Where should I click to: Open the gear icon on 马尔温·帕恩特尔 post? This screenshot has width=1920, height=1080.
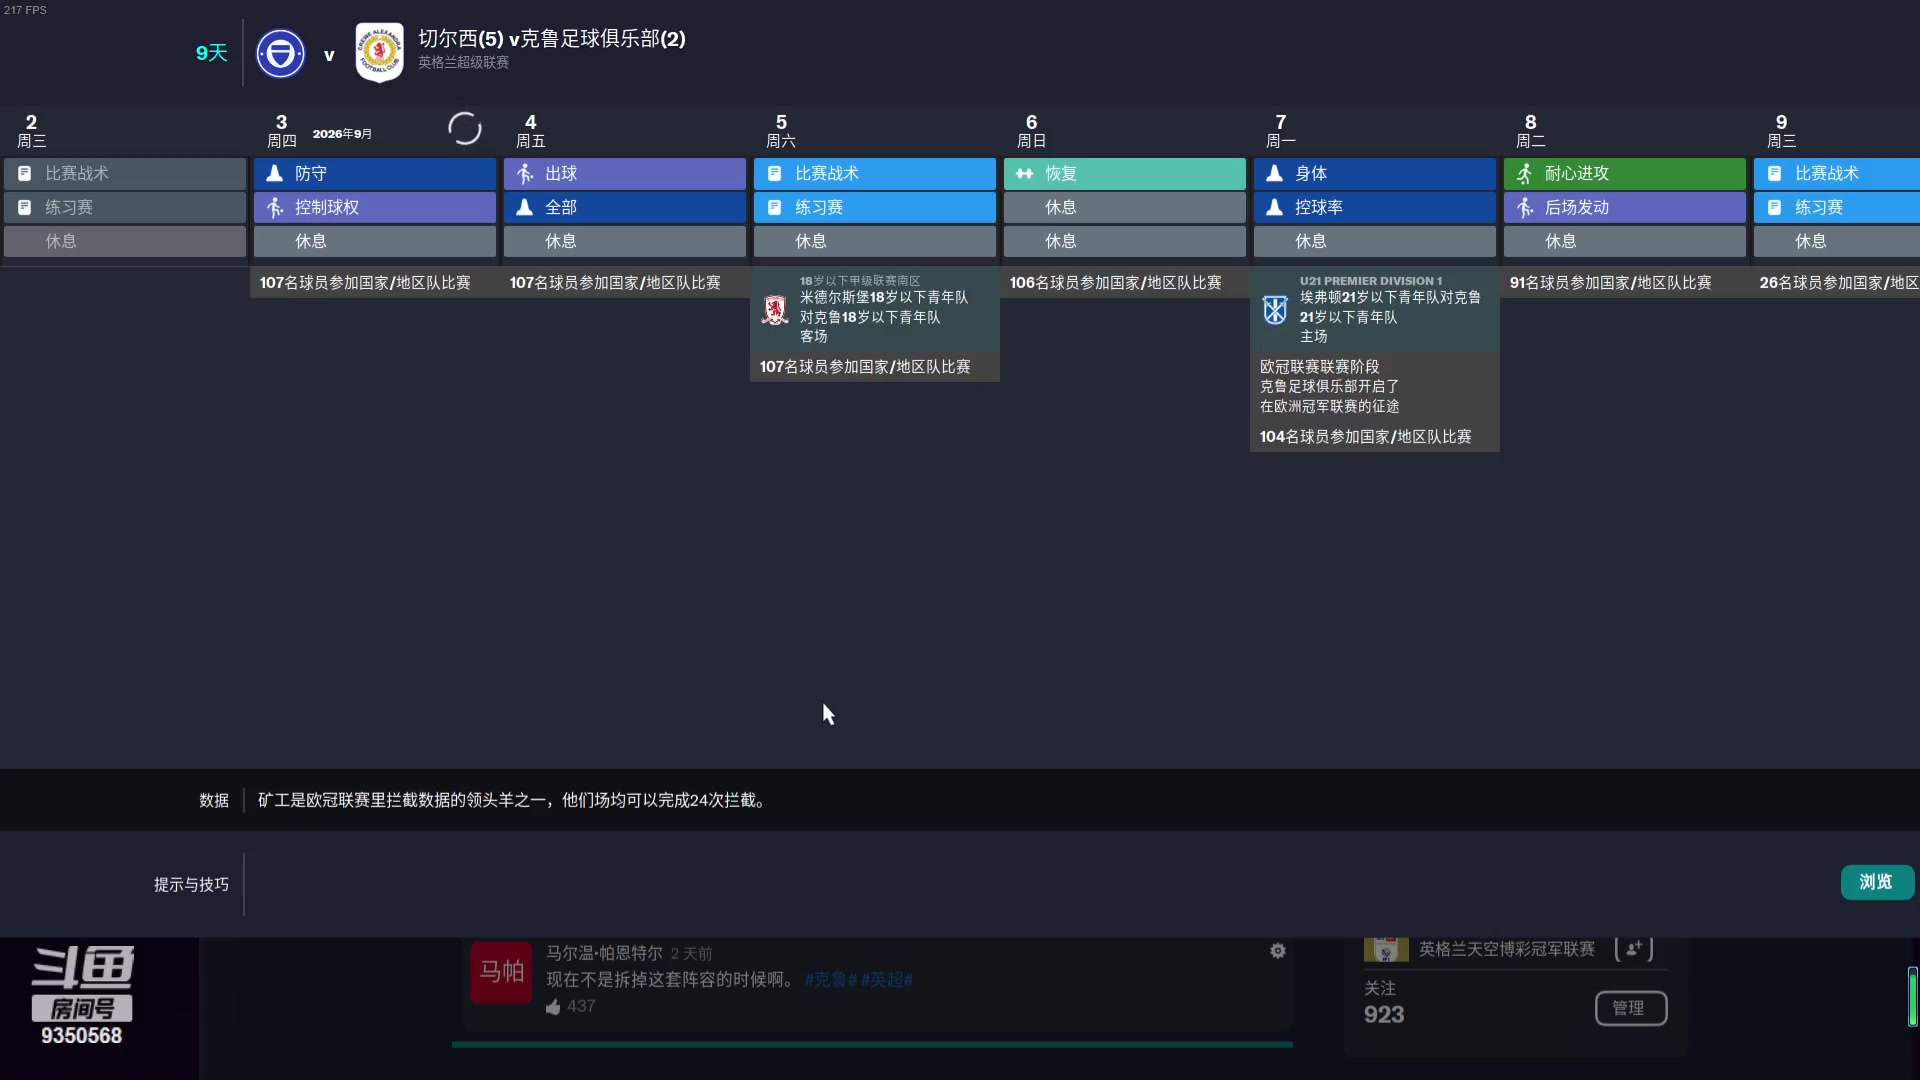pos(1277,951)
